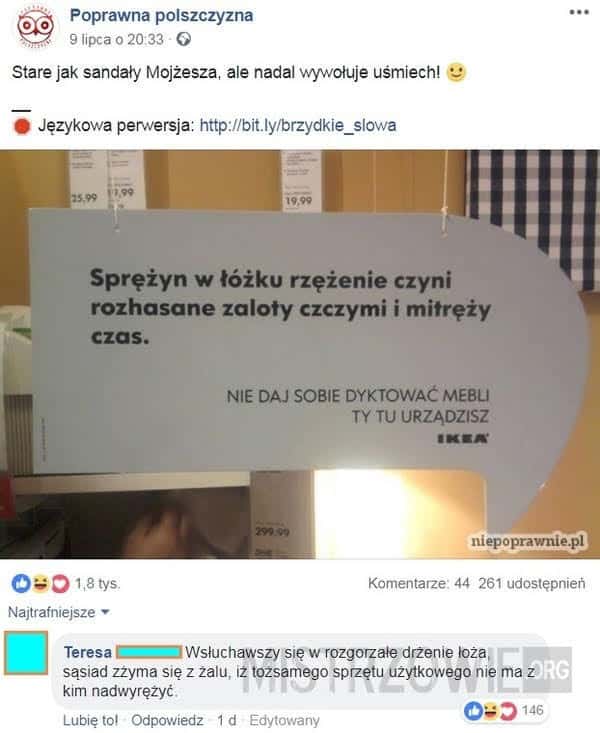Screen dimensions: 600x733
Task: Click Odpowiedz under Teresa's comment
Action: coord(167,720)
